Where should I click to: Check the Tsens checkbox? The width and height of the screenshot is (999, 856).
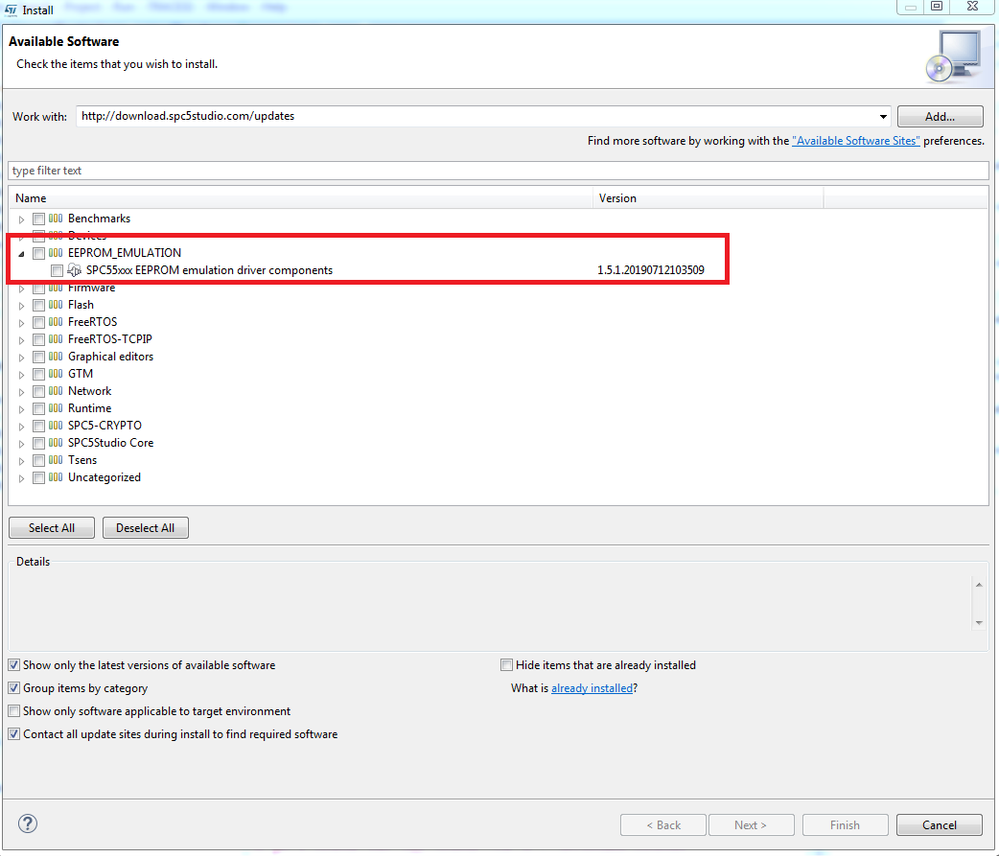[39, 460]
